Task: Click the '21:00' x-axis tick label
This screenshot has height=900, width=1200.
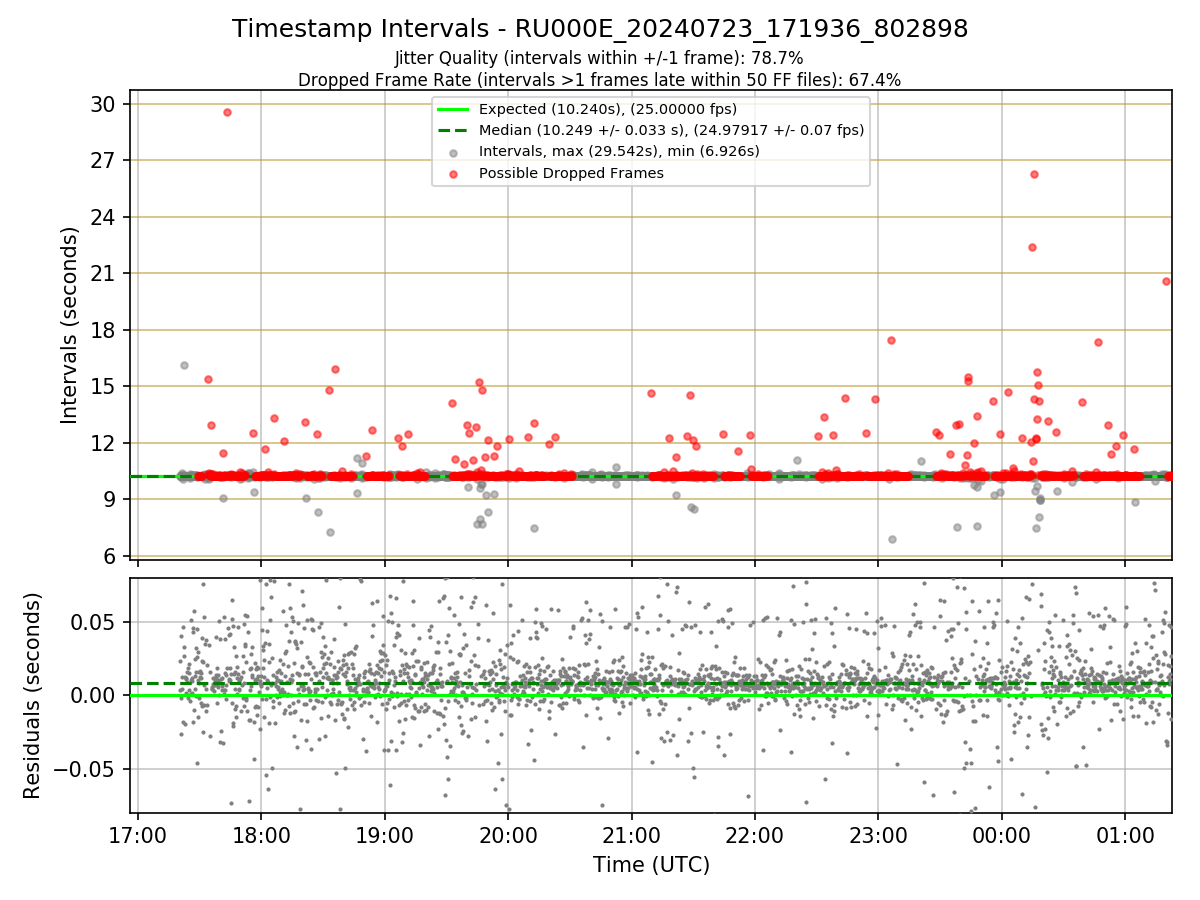Action: pyautogui.click(x=631, y=834)
